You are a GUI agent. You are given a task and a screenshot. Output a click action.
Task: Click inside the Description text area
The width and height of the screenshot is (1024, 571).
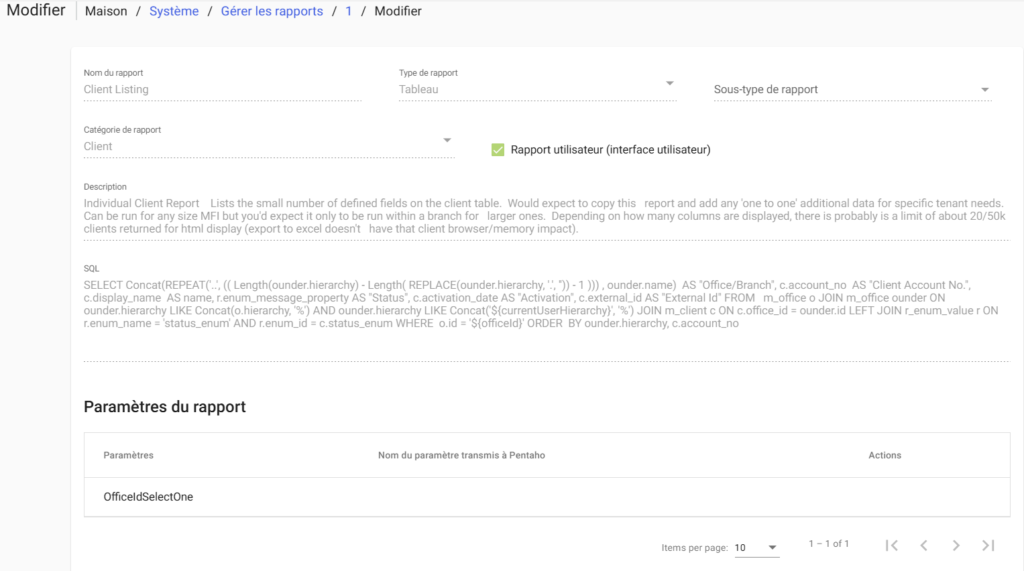[x=545, y=215]
